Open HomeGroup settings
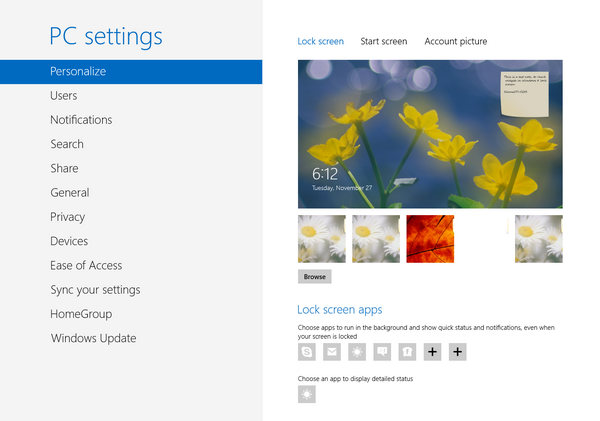Screen dimensions: 600x421 [x=81, y=314]
